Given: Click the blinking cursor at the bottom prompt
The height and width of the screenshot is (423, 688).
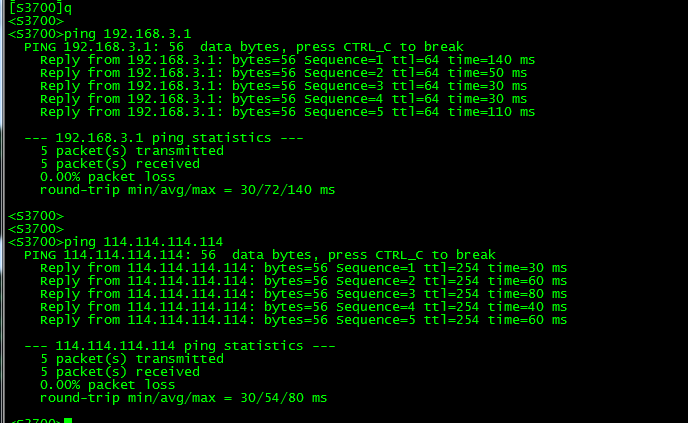Looking at the screenshot, I should point(68,420).
